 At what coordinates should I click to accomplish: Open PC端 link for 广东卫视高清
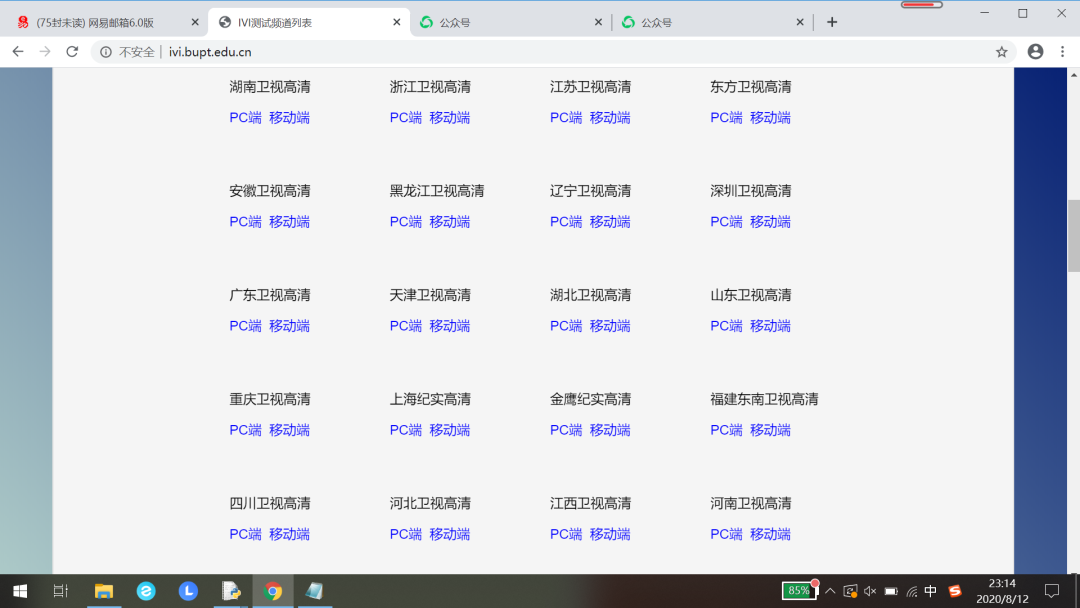[x=245, y=326]
